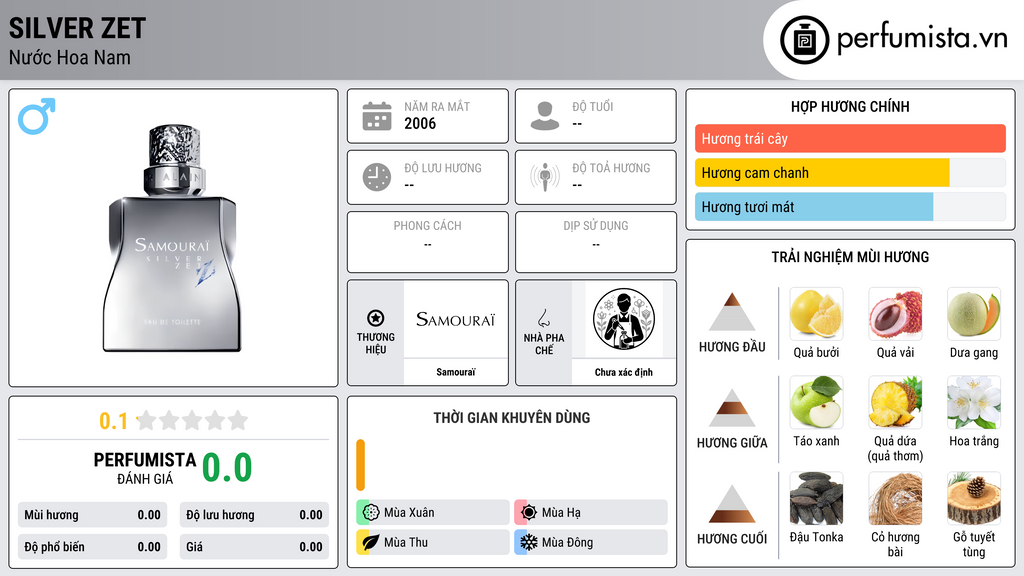Click the Hương trái cây accord bar
This screenshot has width=1024, height=576.
click(850, 138)
